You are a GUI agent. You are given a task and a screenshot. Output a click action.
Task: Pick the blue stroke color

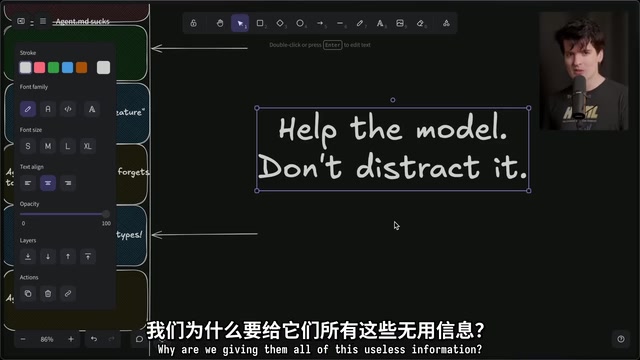coord(67,67)
